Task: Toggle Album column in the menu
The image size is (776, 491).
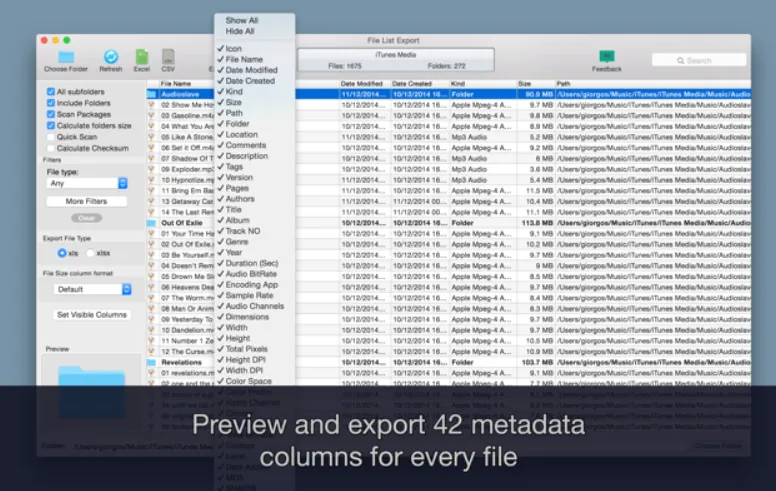Action: click(255, 220)
